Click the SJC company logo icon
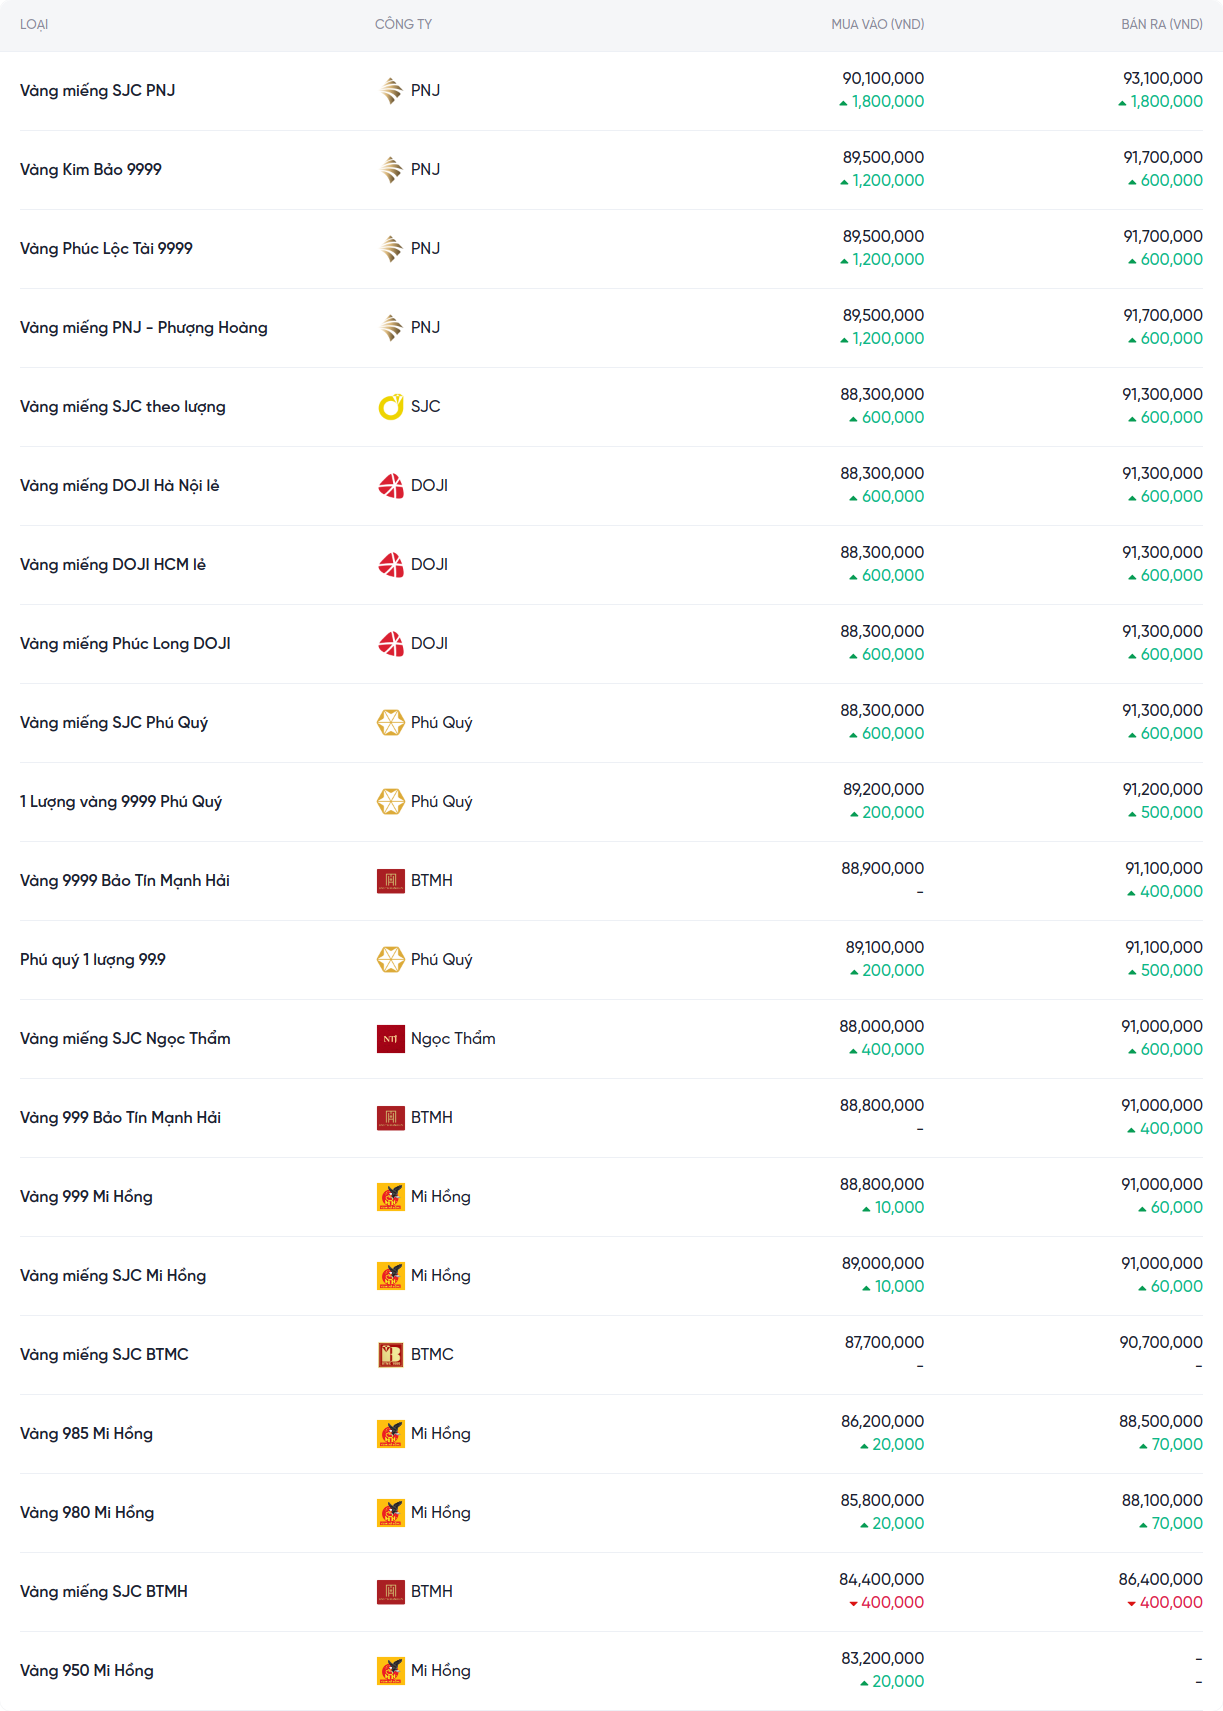Viewport: 1223px width, 1711px height. point(391,407)
